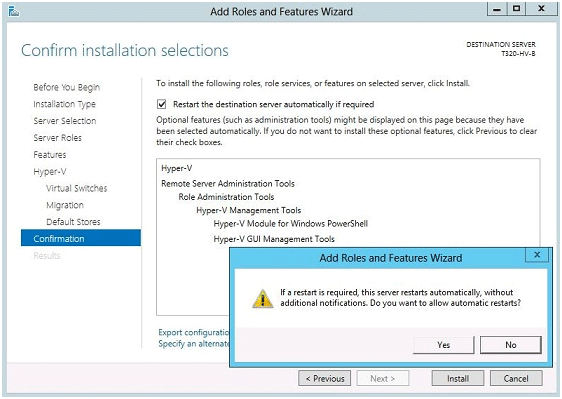The width and height of the screenshot is (562, 399).
Task: Decline automatic restarts with No
Action: coord(511,345)
